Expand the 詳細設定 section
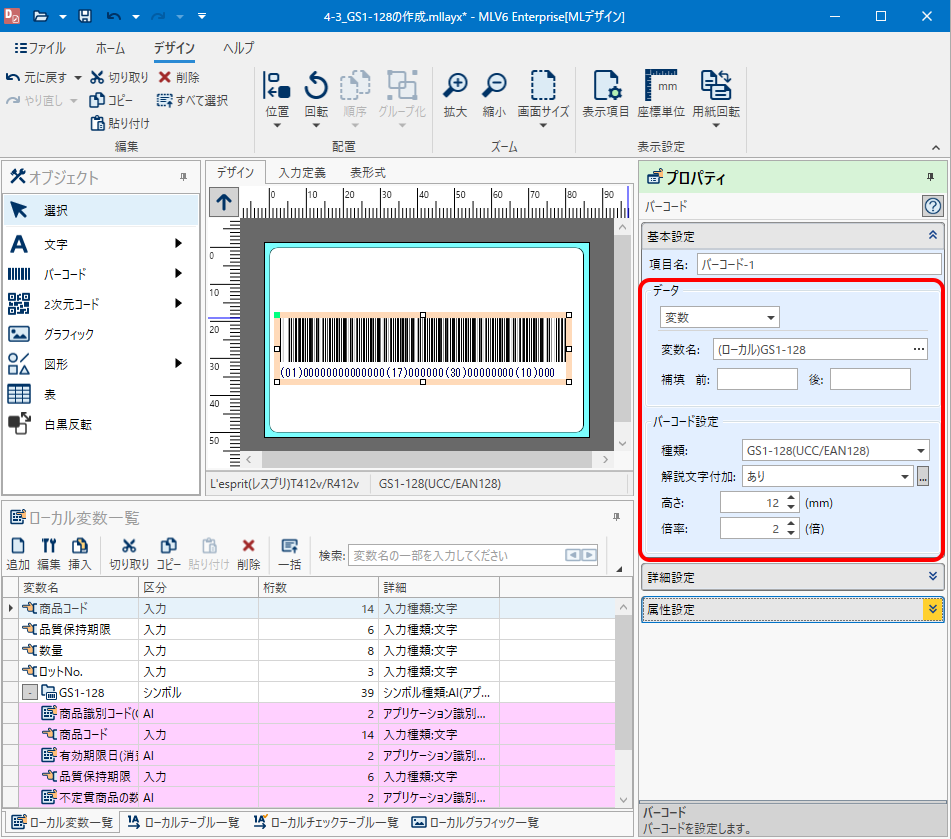This screenshot has width=951, height=839. pyautogui.click(x=933, y=576)
